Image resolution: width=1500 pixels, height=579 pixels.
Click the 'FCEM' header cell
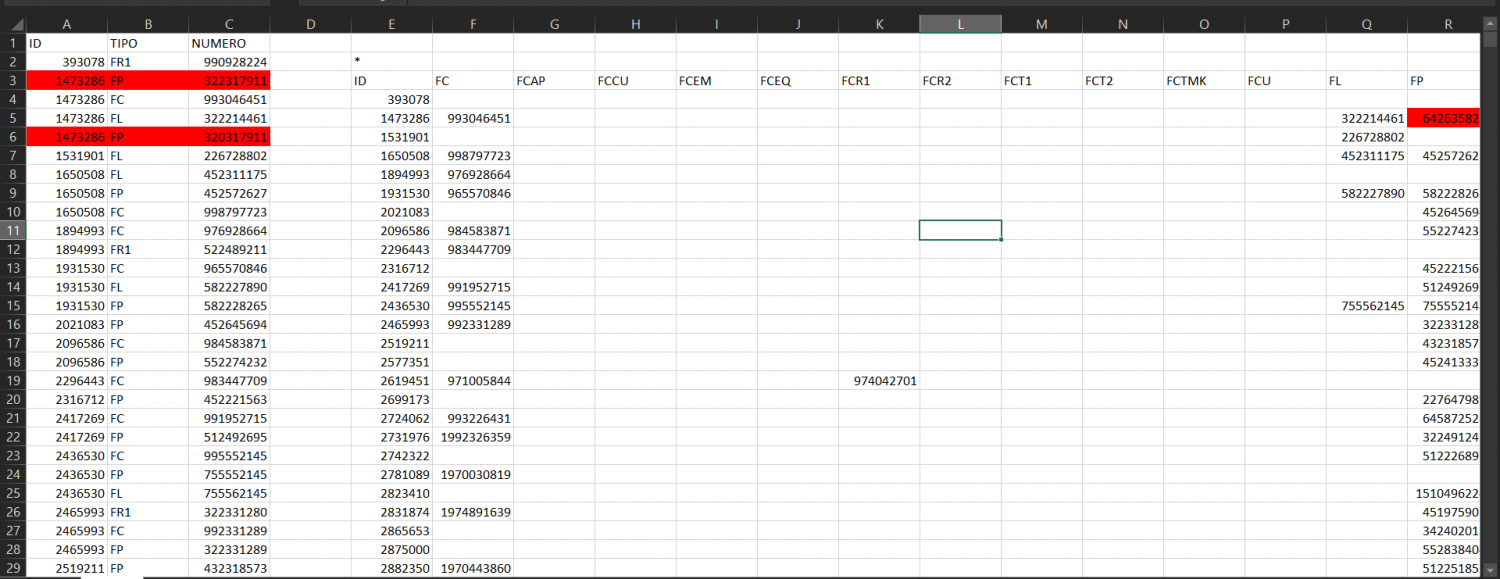click(x=716, y=81)
